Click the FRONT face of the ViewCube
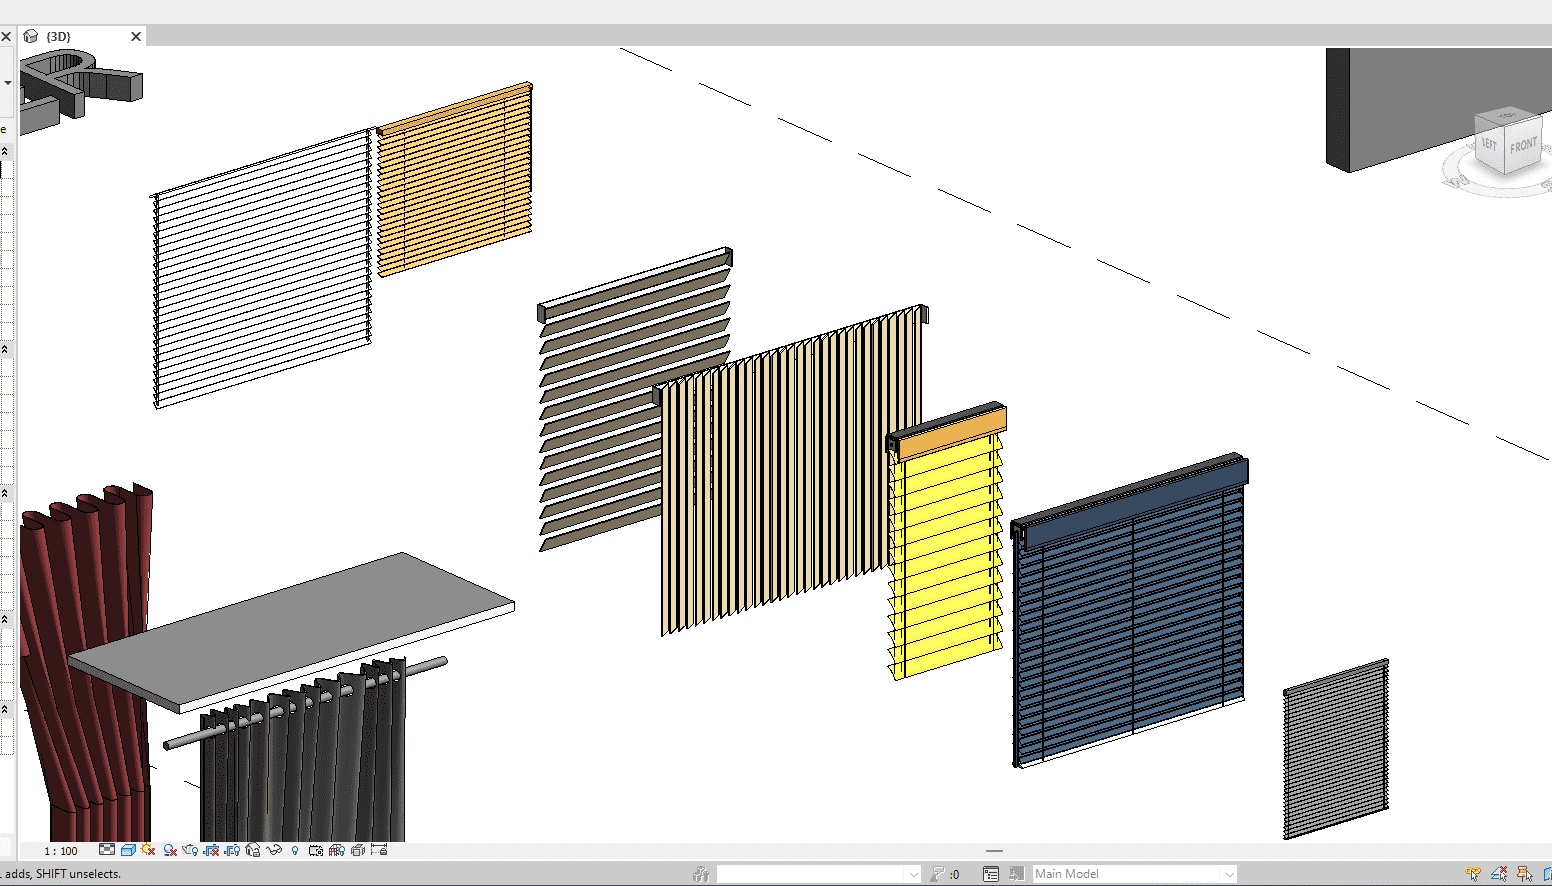 pos(1523,145)
